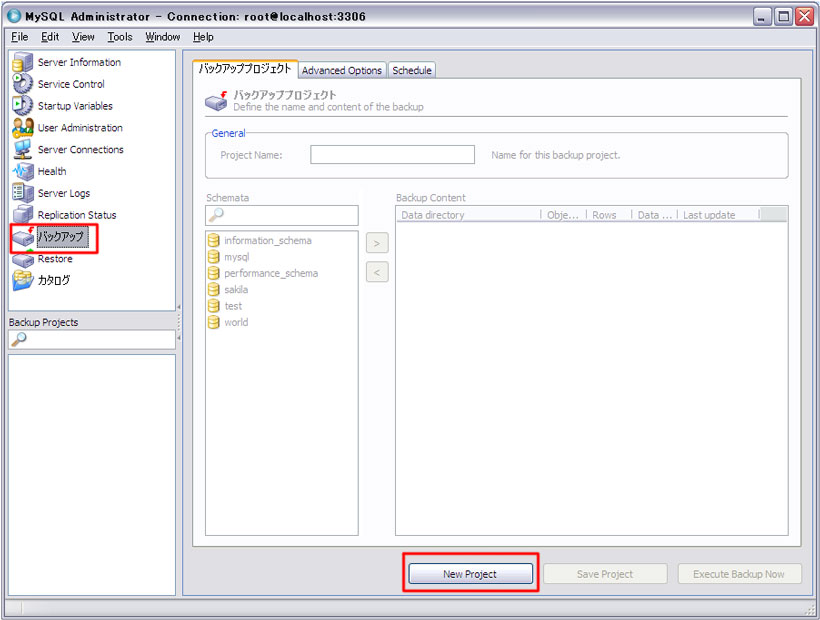This screenshot has width=820, height=620.
Task: Click the world database icon
Action: [213, 322]
